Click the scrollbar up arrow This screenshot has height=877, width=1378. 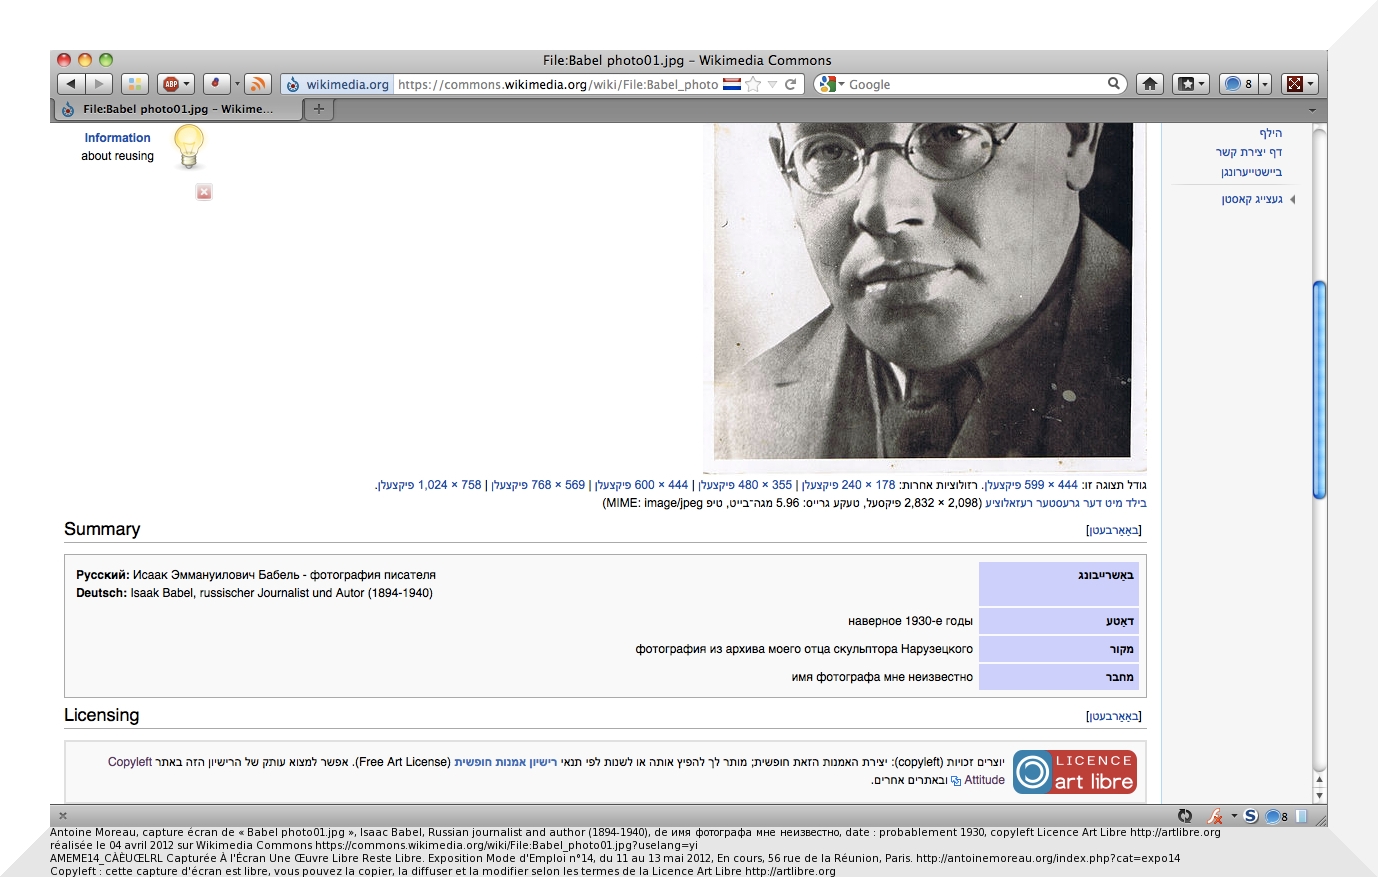(x=1319, y=780)
